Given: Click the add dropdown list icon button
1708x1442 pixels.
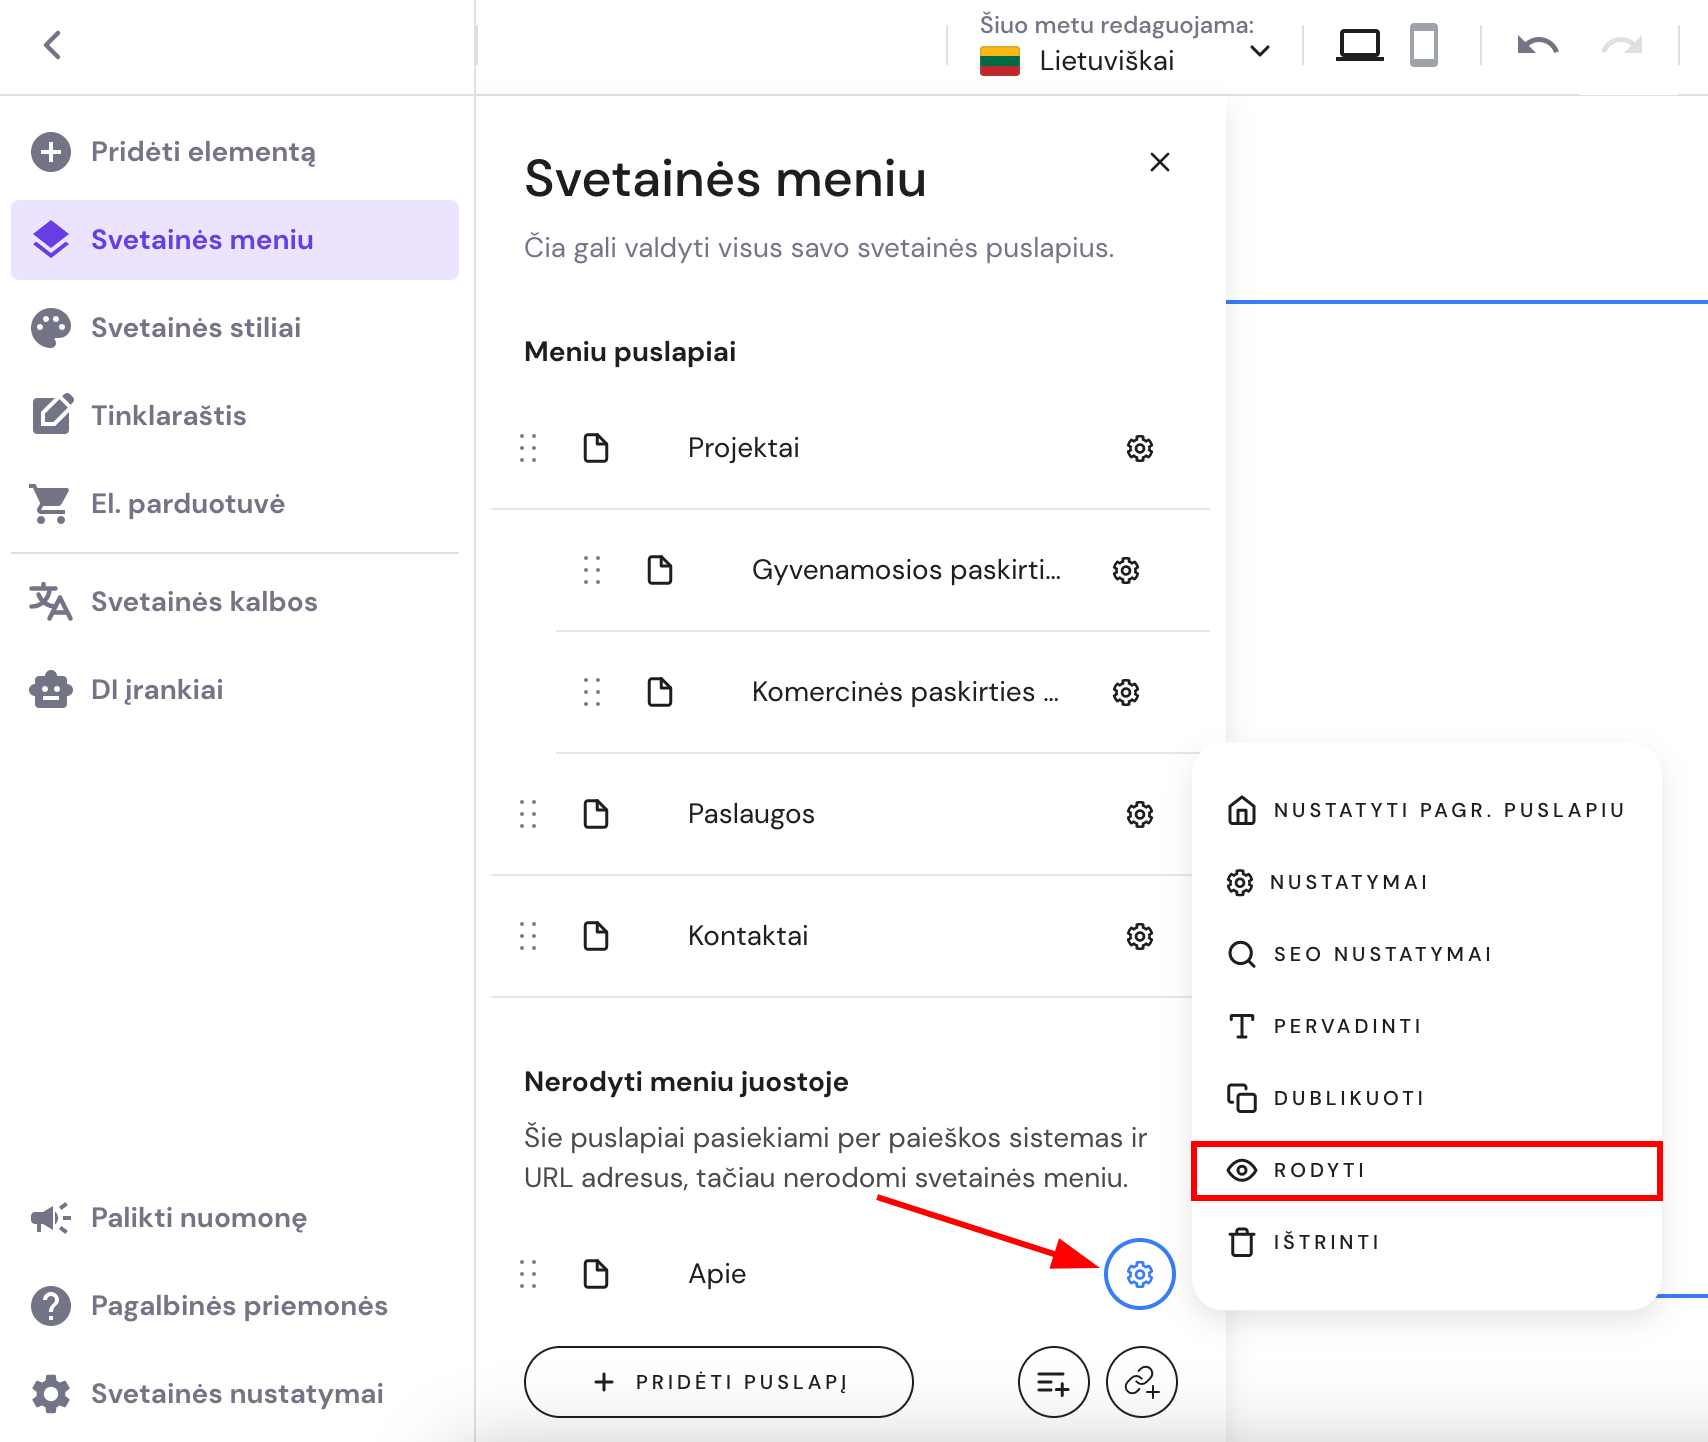Looking at the screenshot, I should [x=1053, y=1382].
